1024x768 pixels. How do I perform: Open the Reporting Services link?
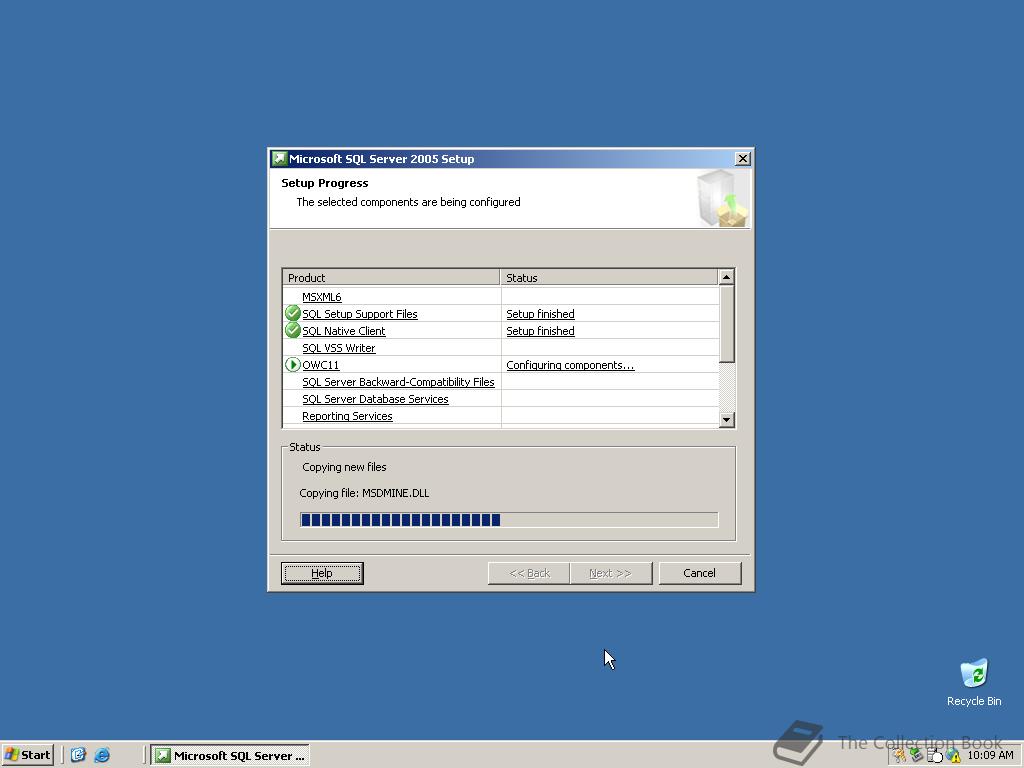click(x=347, y=416)
